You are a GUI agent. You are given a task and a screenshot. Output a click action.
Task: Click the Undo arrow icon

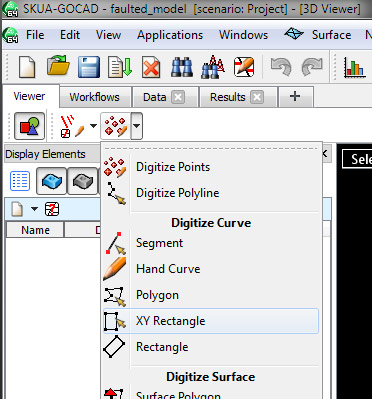click(x=281, y=67)
